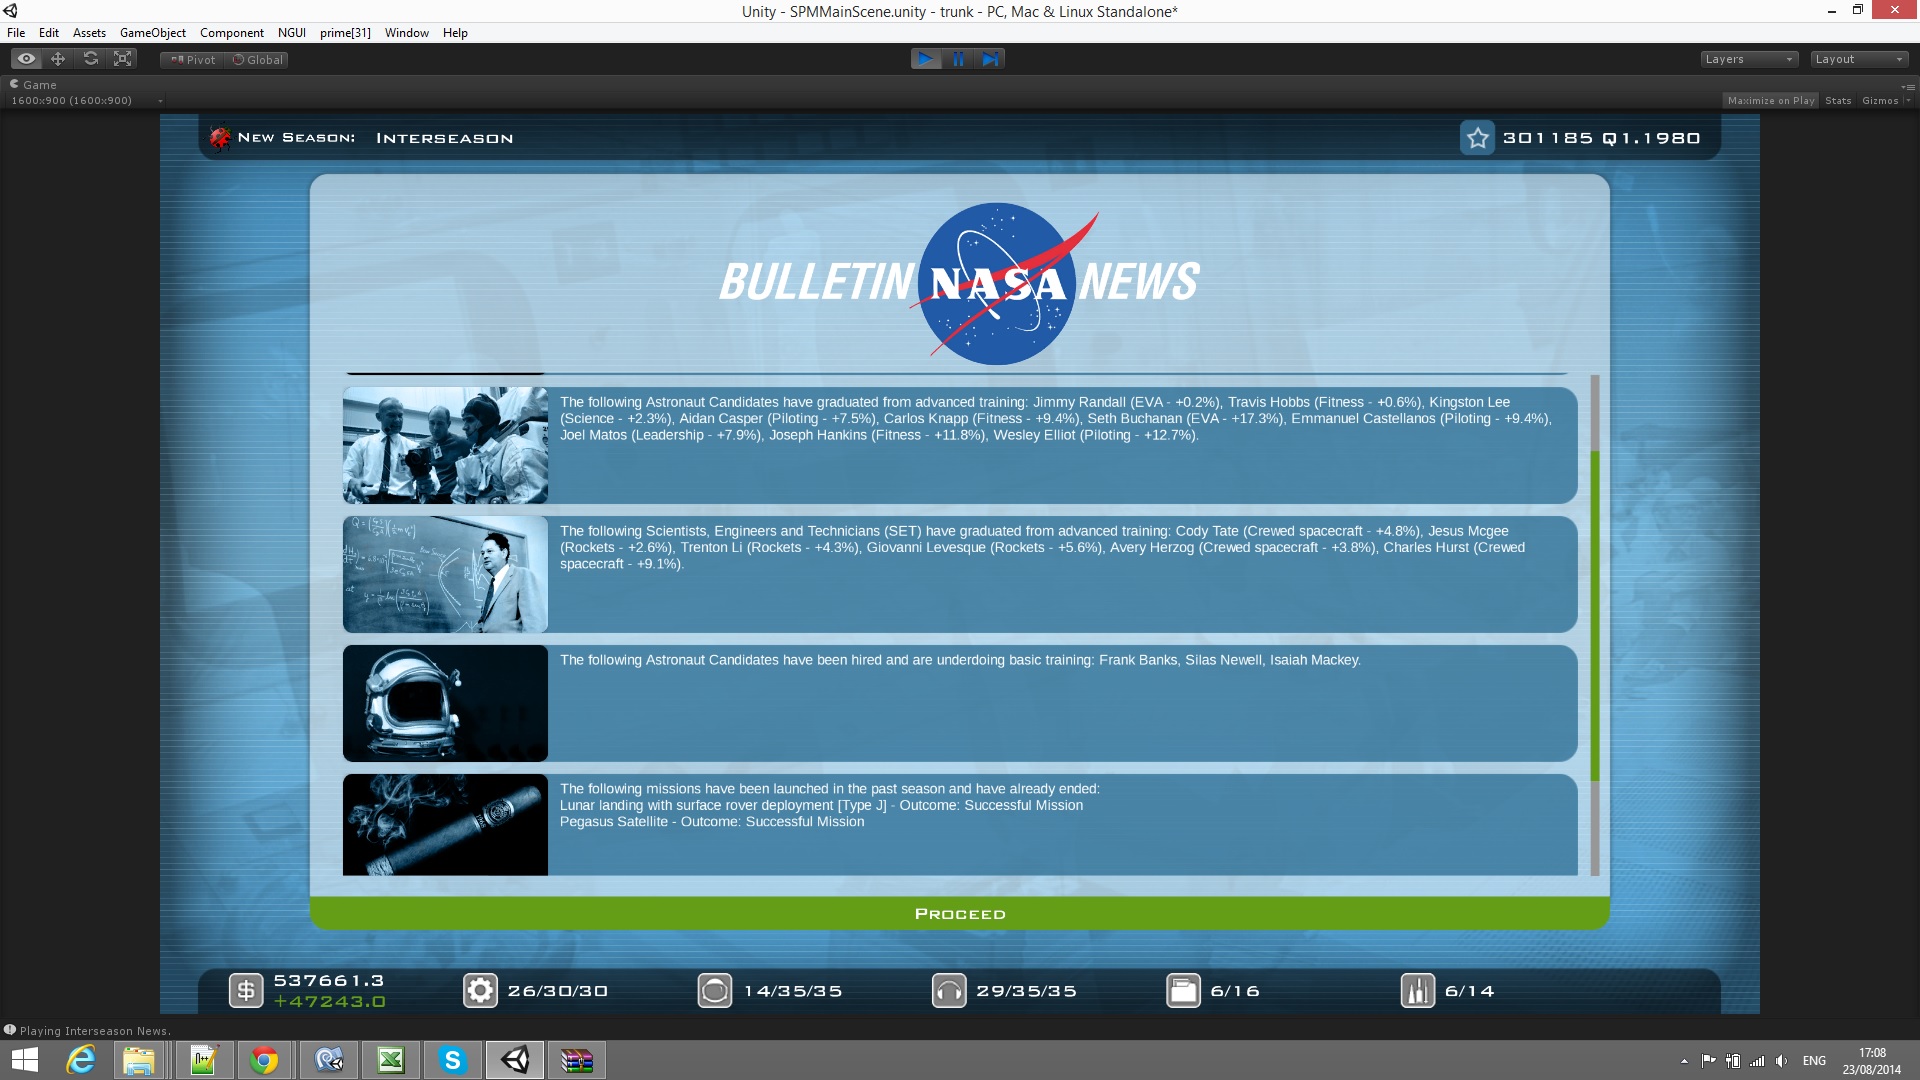Click the red New Season emblem icon
The image size is (1920, 1080).
tap(220, 138)
